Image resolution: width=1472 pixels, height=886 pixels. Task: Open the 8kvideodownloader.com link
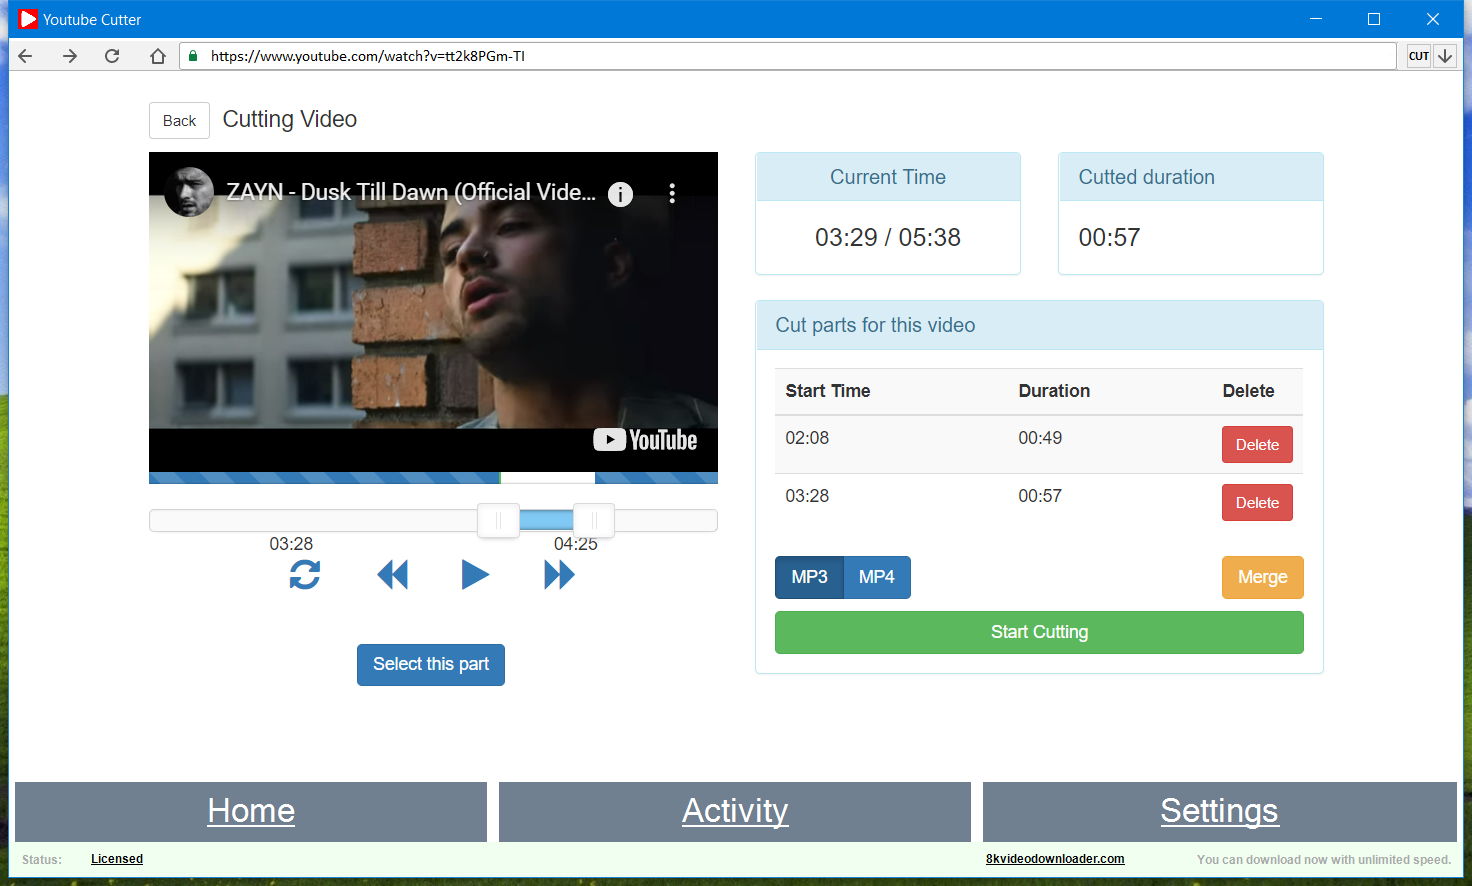[x=1055, y=859]
